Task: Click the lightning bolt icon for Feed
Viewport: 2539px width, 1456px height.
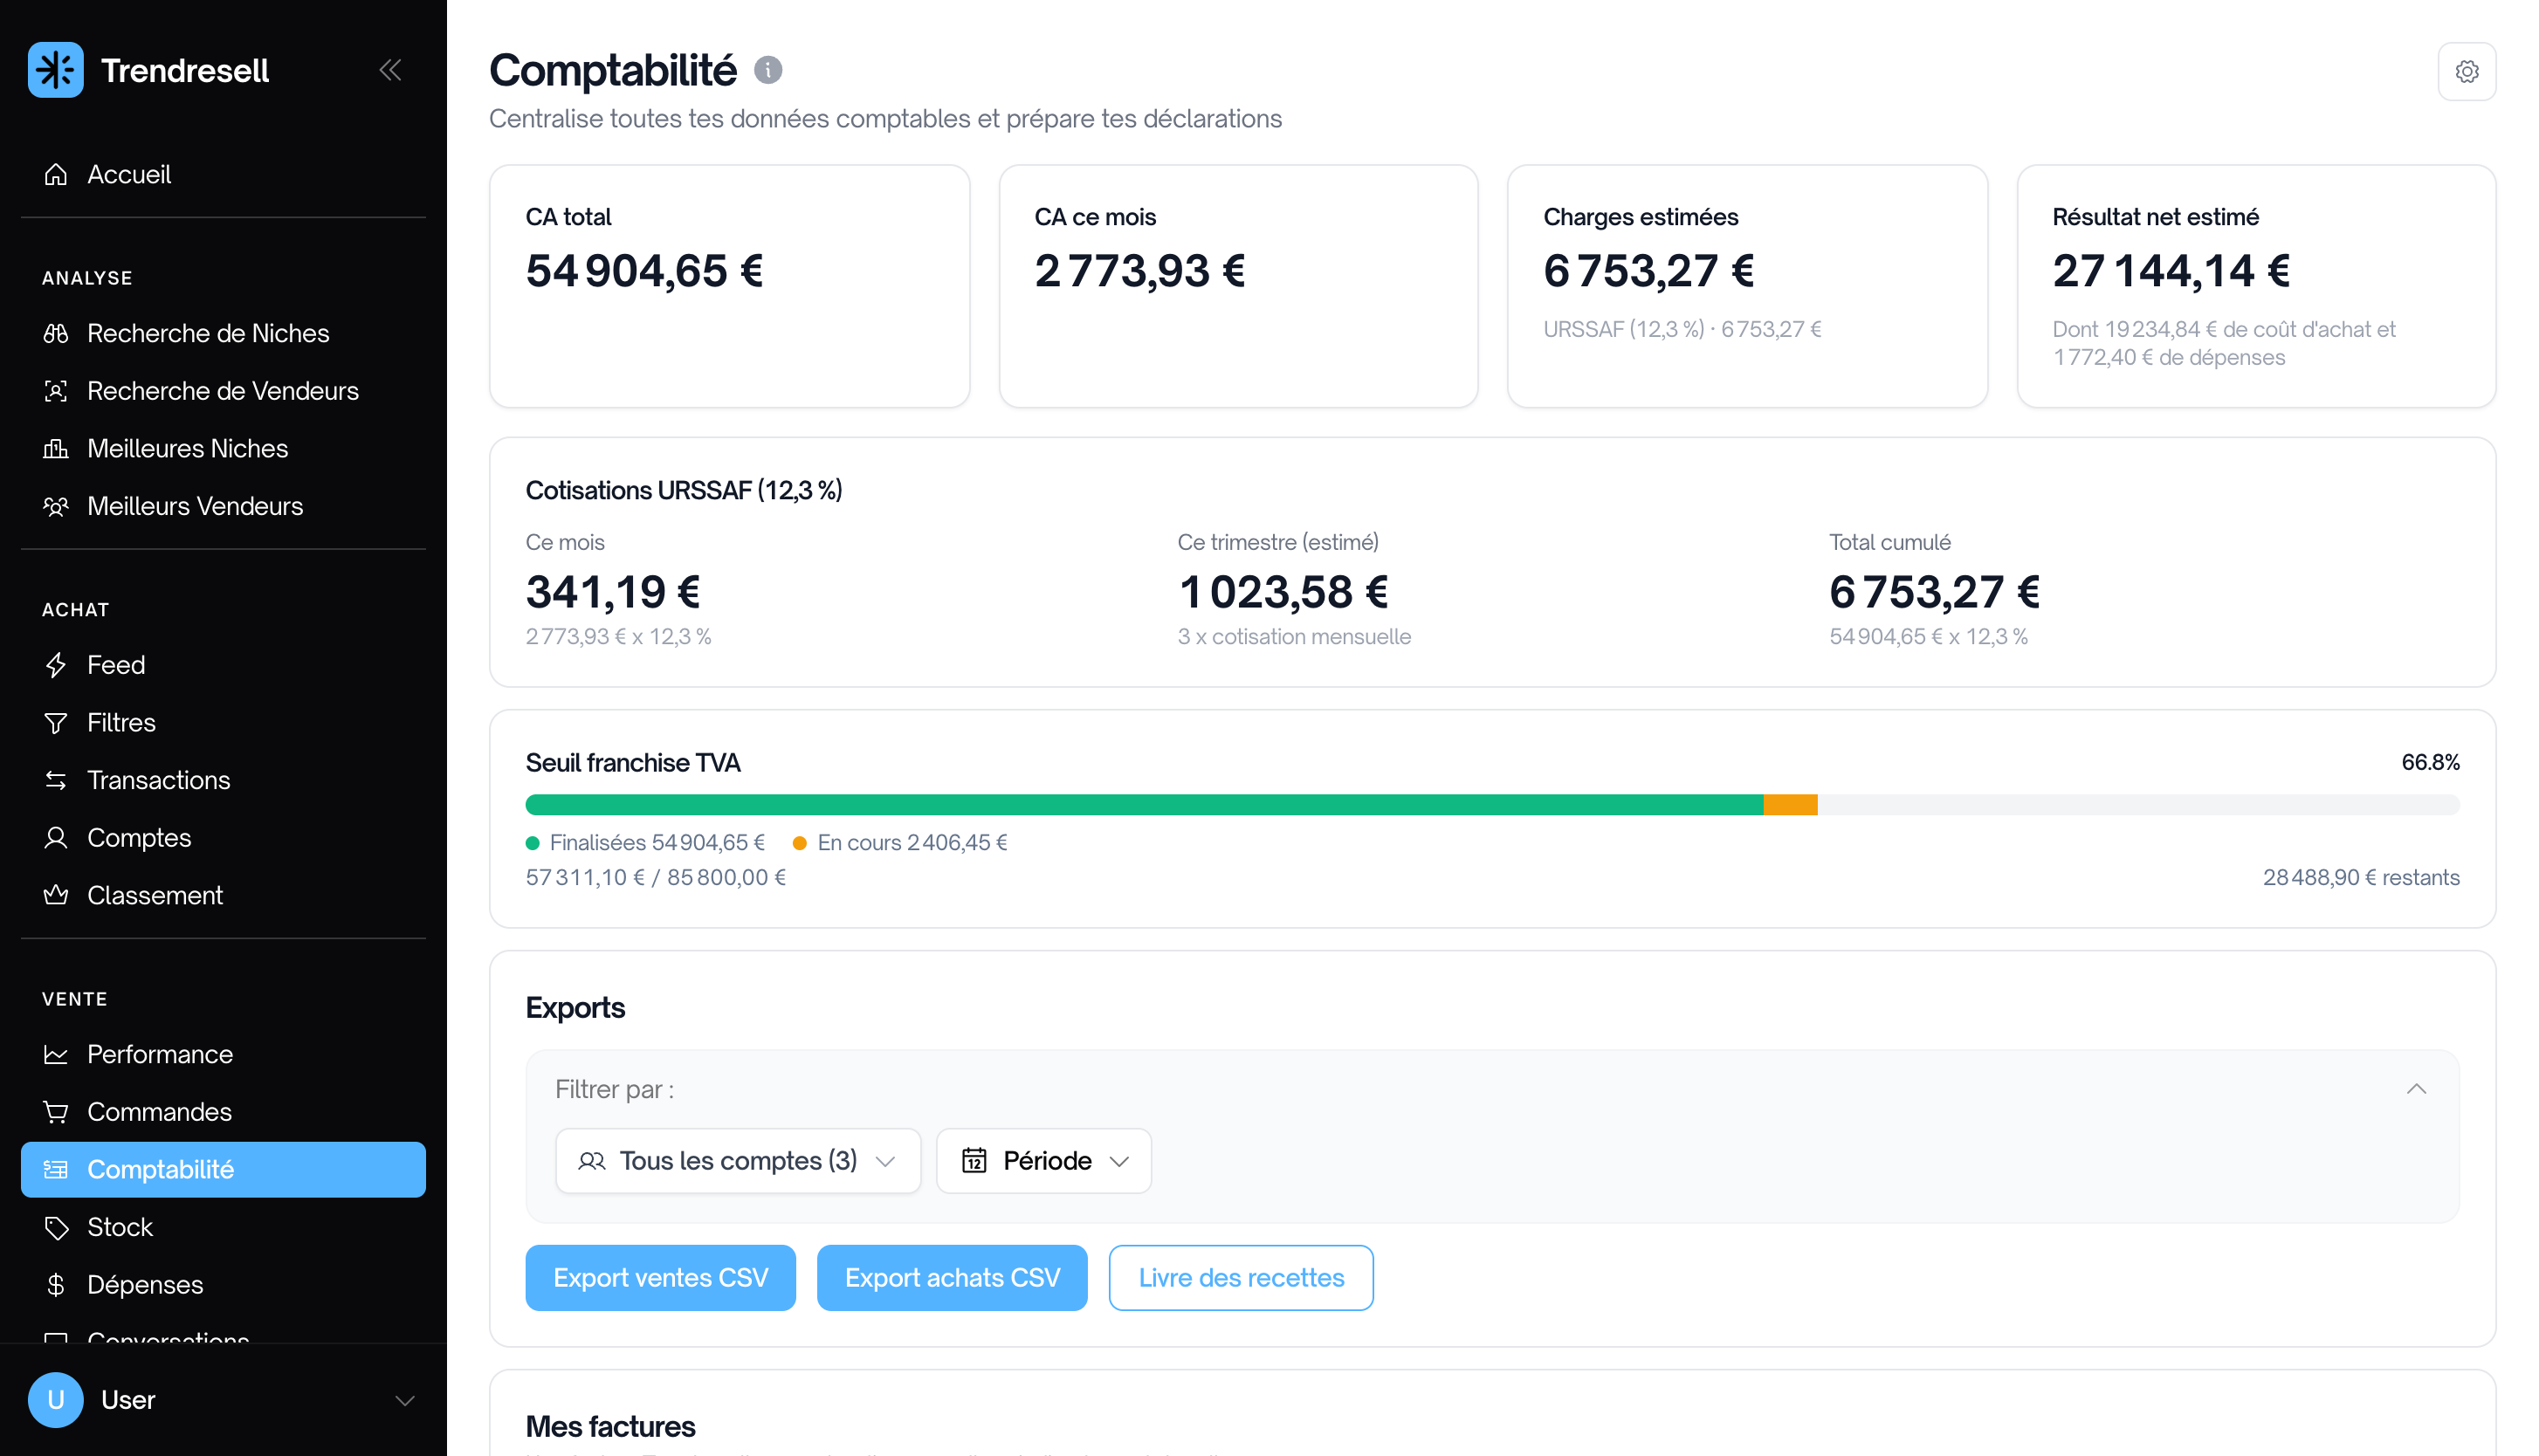Action: [x=56, y=665]
